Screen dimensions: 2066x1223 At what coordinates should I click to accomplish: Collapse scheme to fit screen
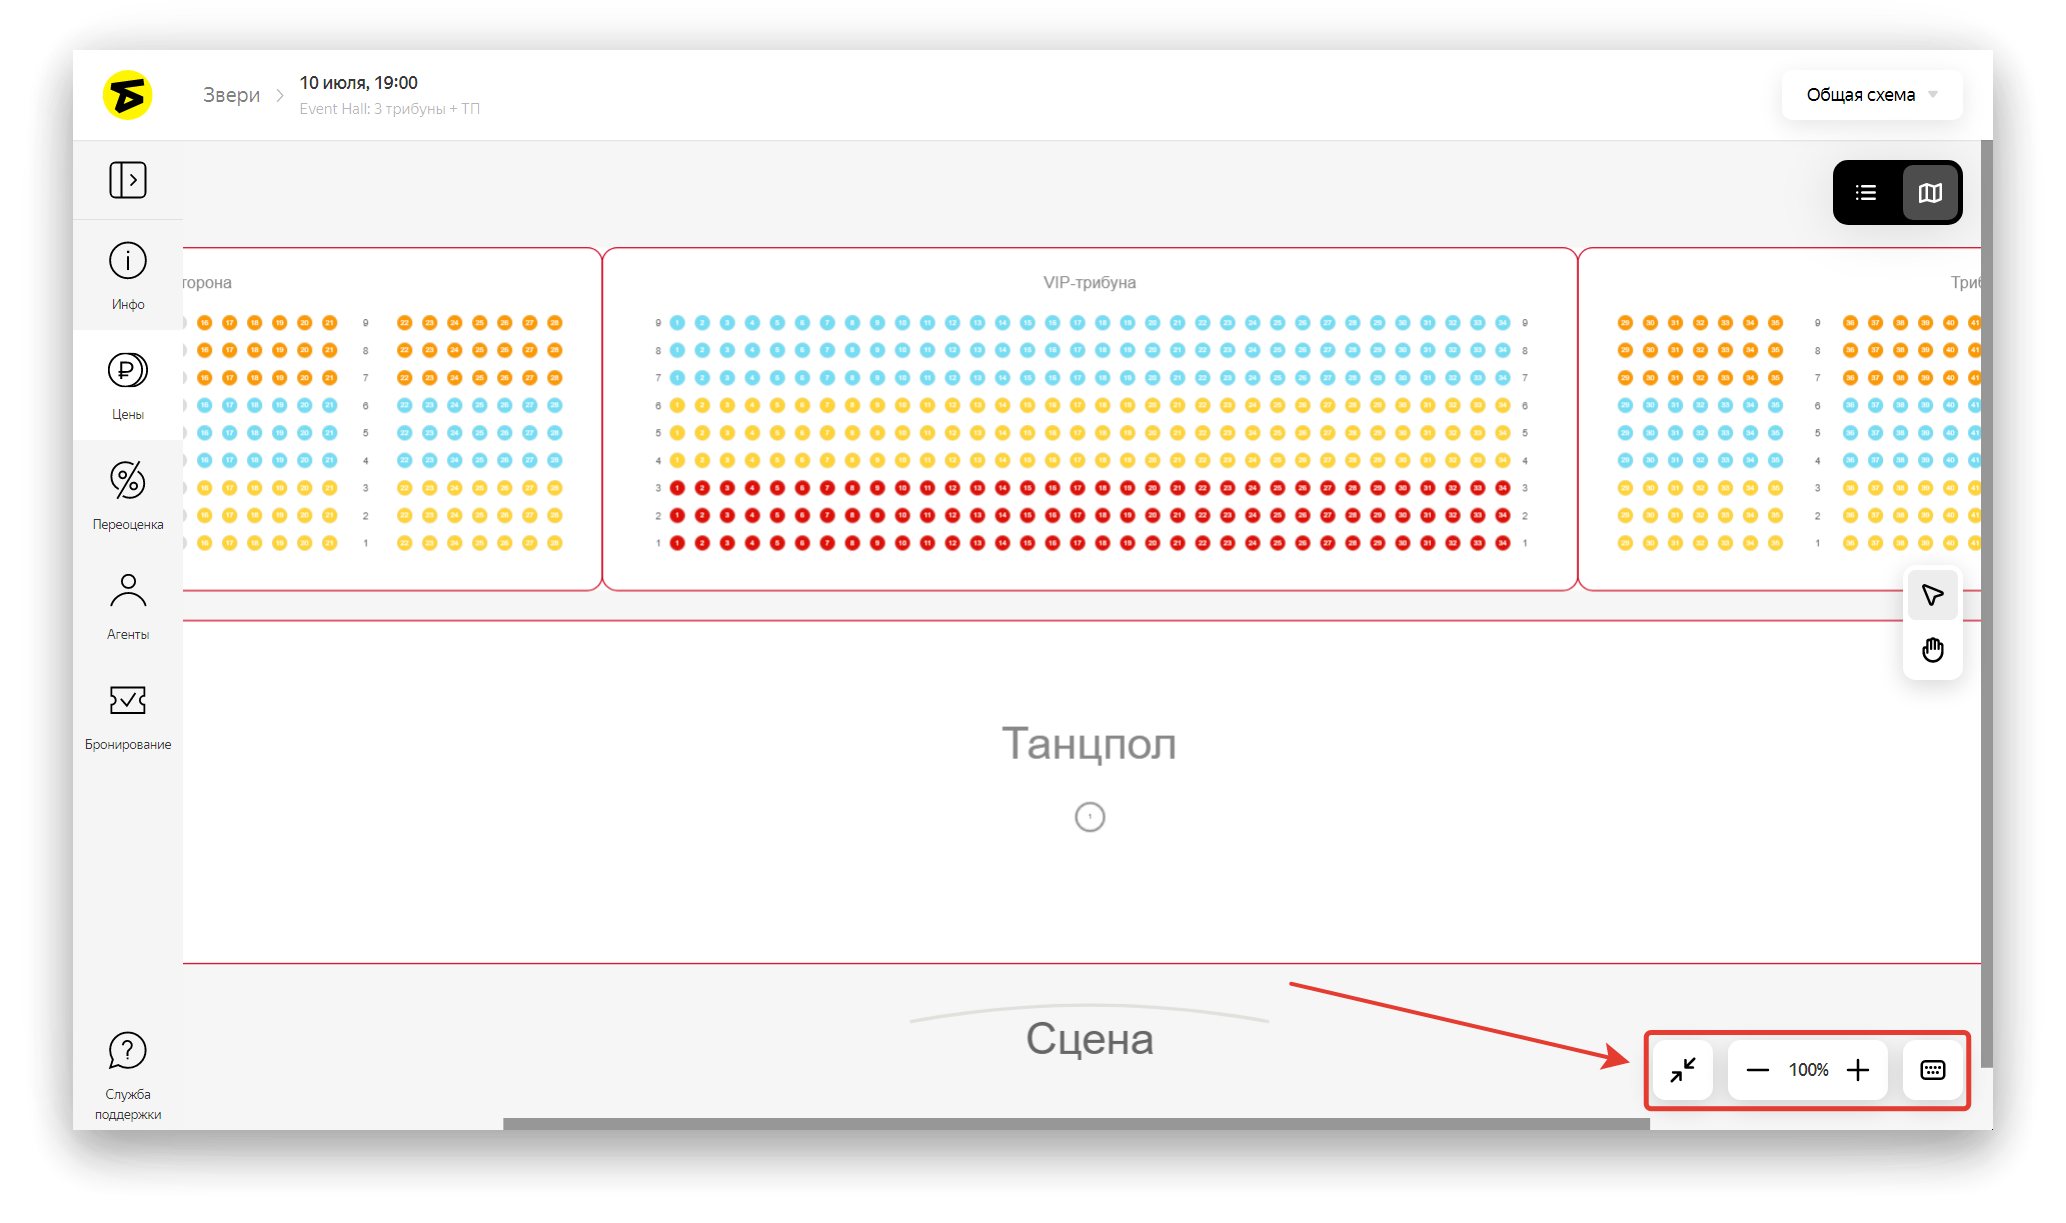[x=1683, y=1070]
